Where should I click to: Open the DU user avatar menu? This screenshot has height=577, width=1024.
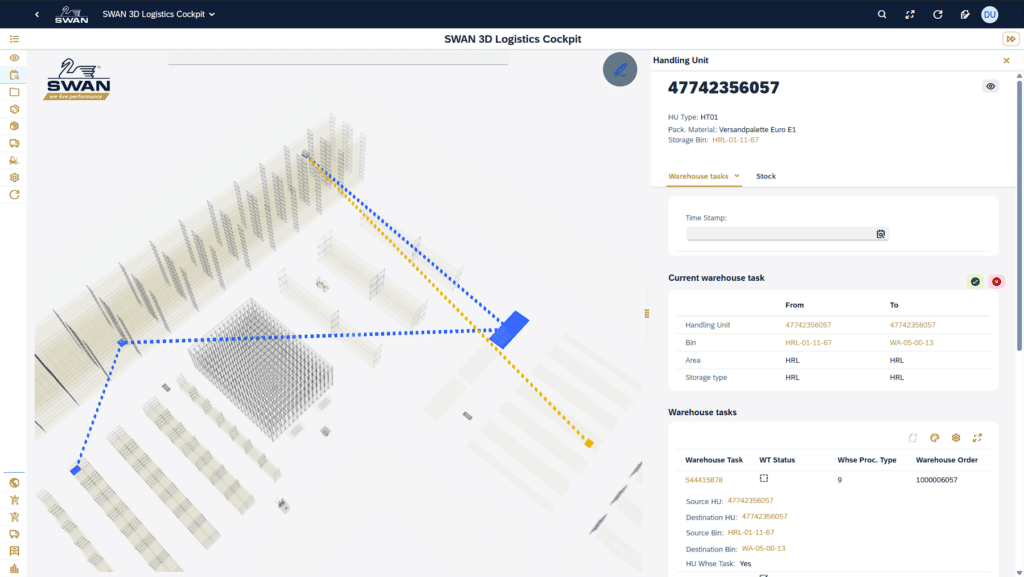(990, 14)
